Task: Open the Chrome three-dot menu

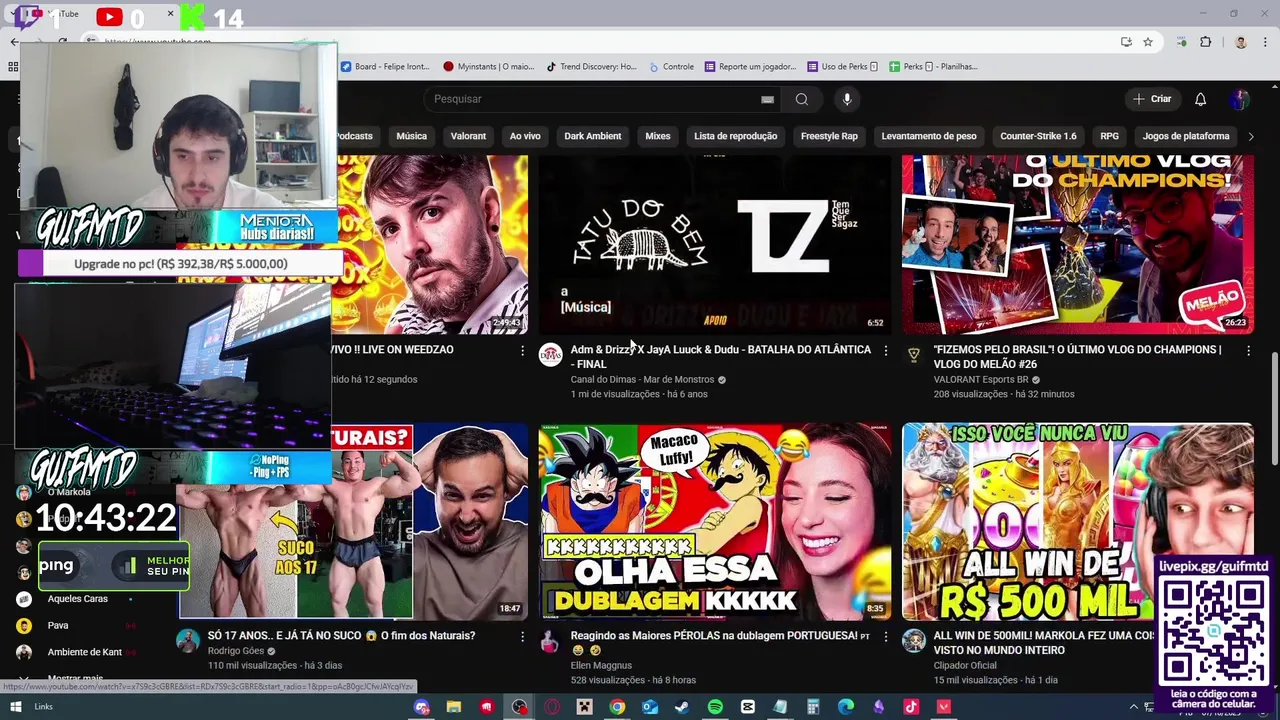Action: pyautogui.click(x=1265, y=42)
